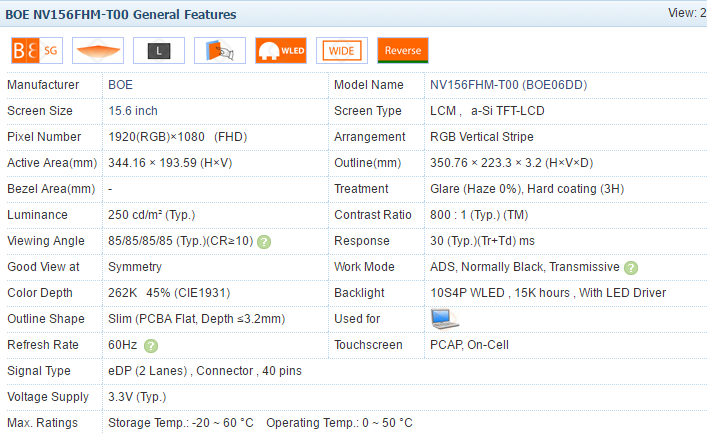
Task: Click the 10S4P WLED backlight value
Action: click(467, 293)
